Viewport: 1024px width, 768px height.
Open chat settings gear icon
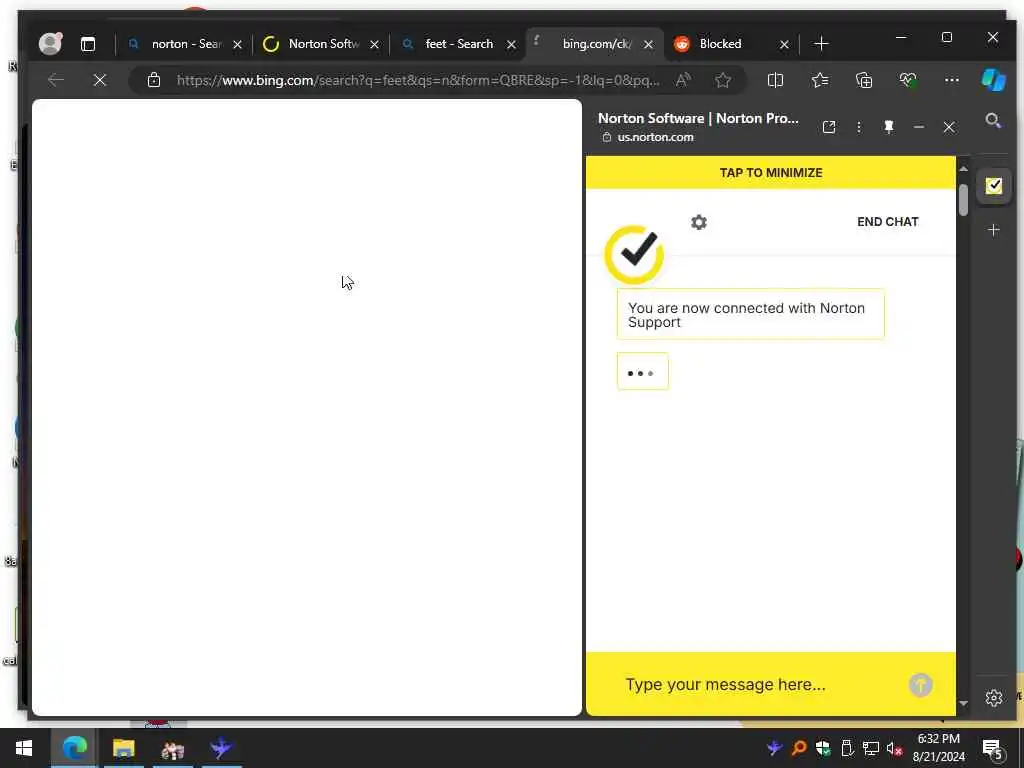tap(699, 222)
